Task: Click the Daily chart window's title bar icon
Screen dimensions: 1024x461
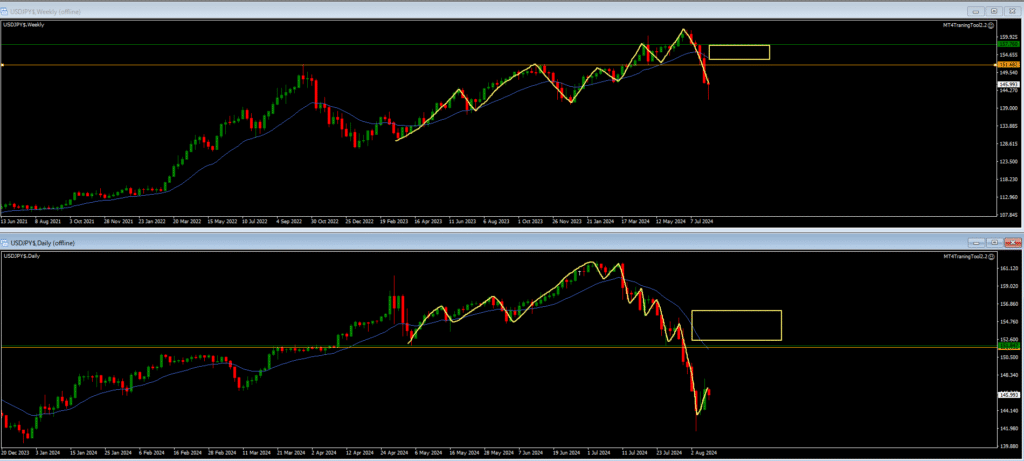Action: pos(6,243)
